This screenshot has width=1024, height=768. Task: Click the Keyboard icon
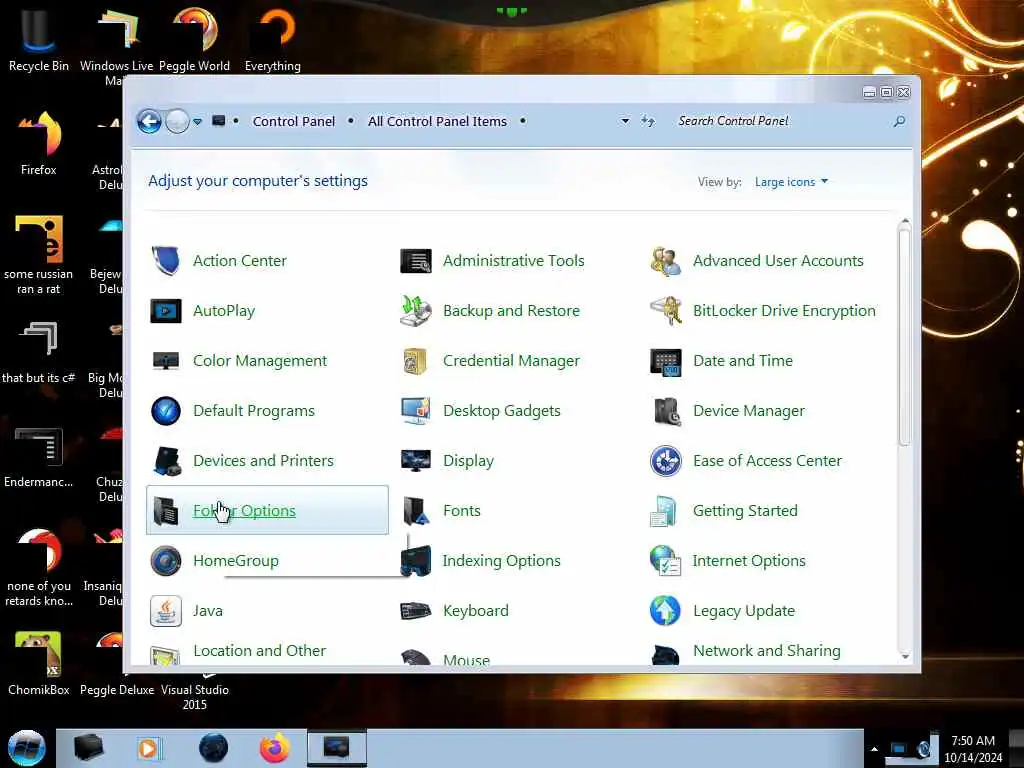point(416,611)
